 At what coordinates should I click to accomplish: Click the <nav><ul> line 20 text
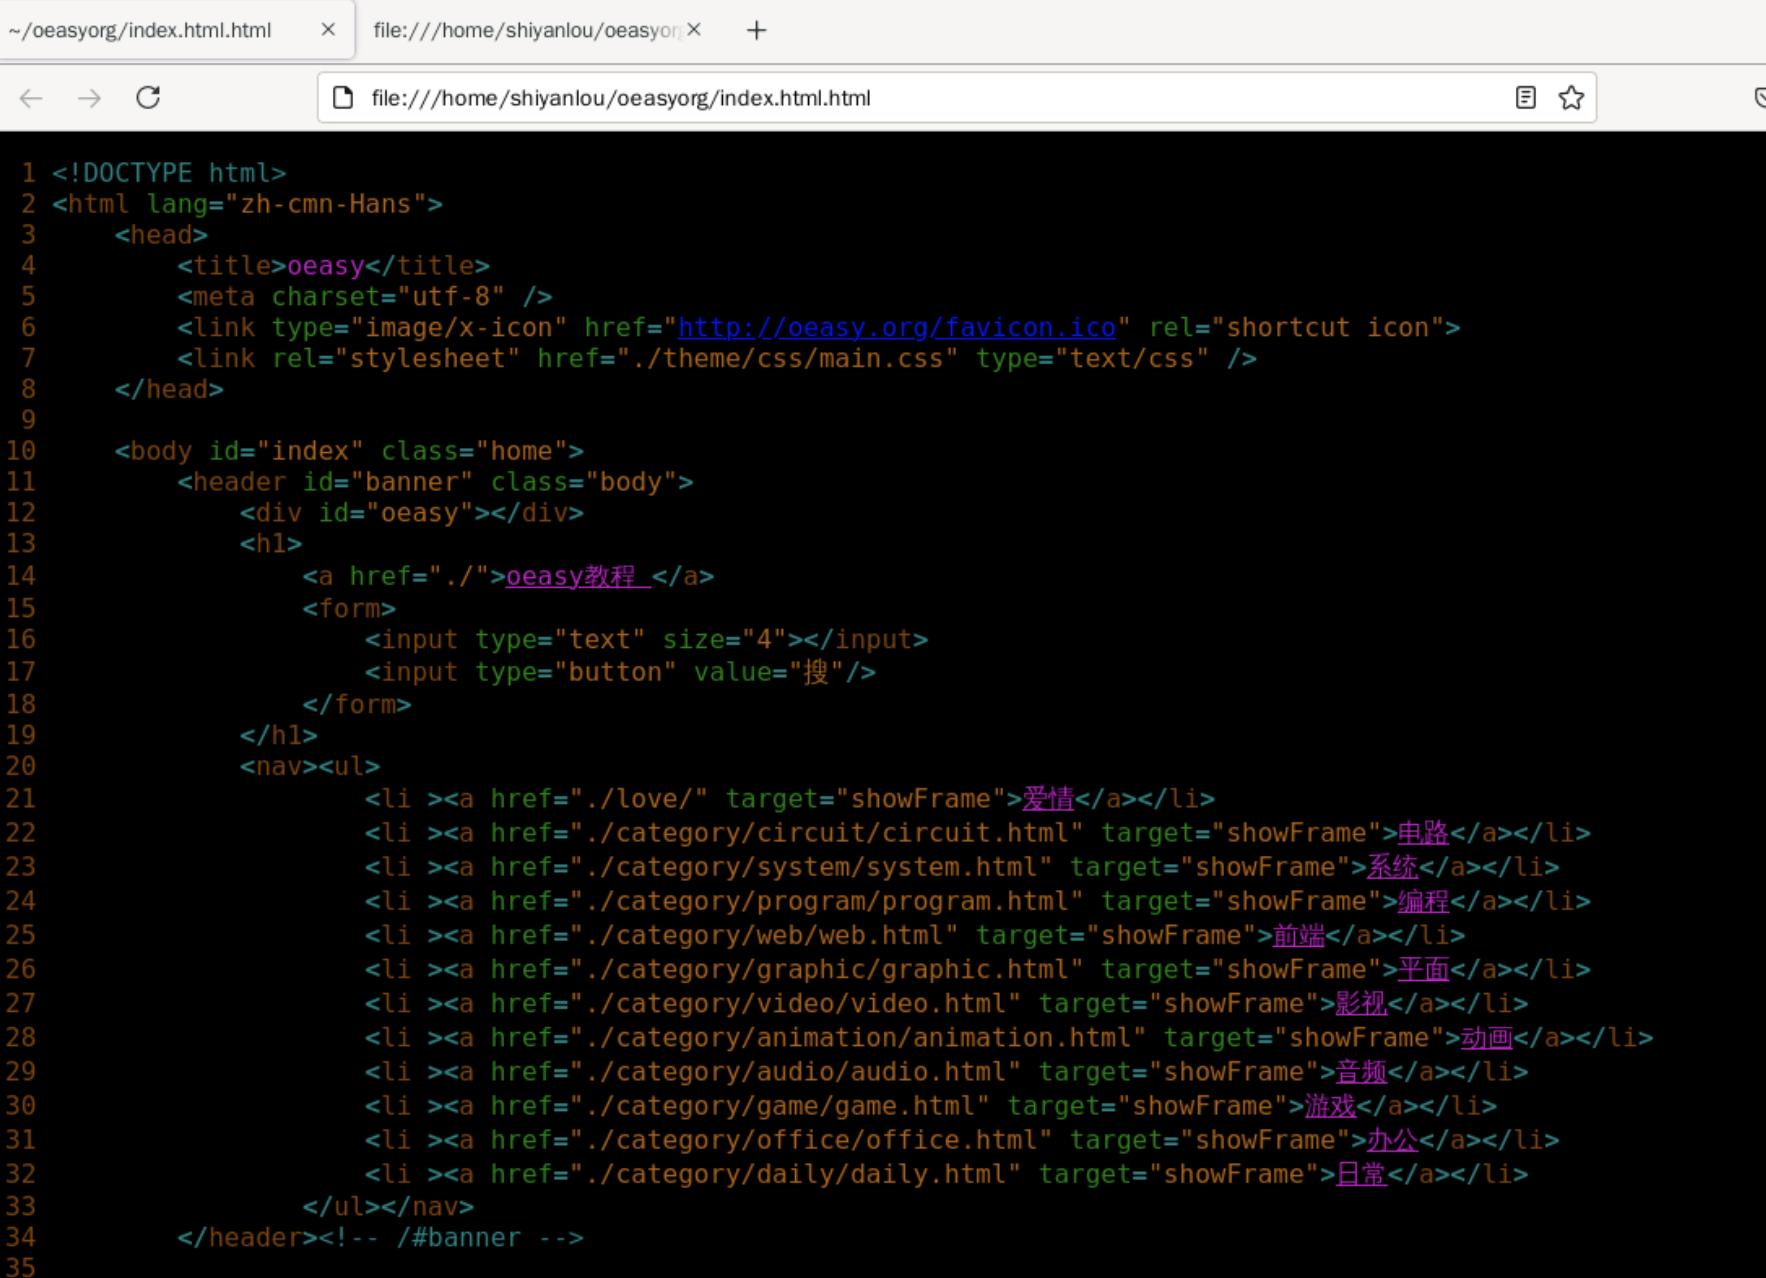[x=310, y=766]
